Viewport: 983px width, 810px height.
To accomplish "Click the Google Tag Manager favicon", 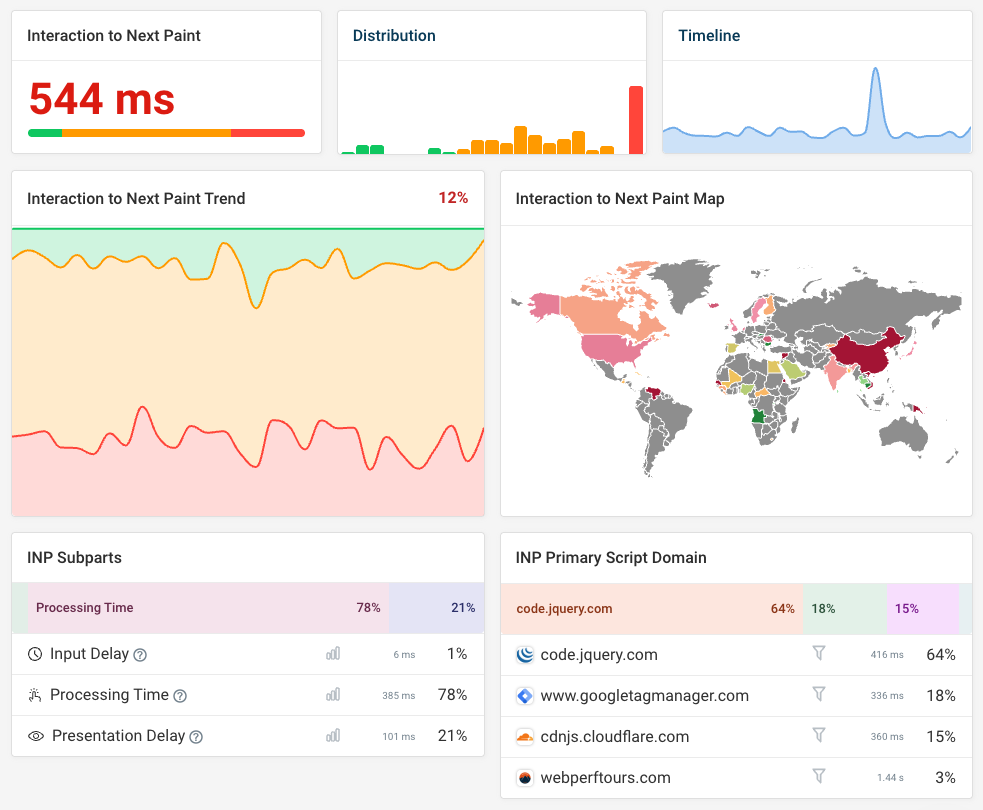I will pos(524,695).
